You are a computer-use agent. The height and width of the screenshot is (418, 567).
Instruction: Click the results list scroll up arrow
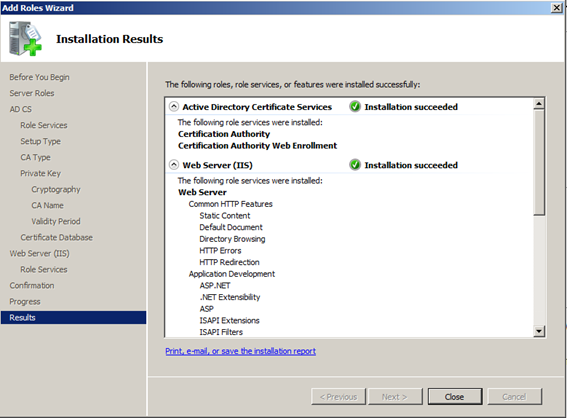tap(539, 104)
